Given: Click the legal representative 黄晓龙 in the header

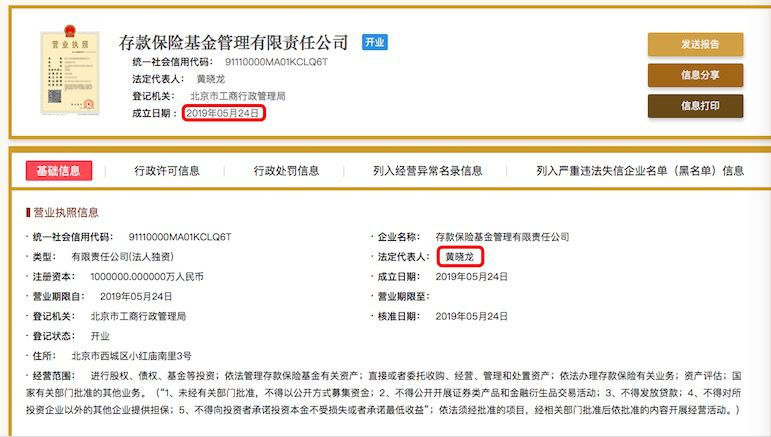Looking at the screenshot, I should point(210,79).
